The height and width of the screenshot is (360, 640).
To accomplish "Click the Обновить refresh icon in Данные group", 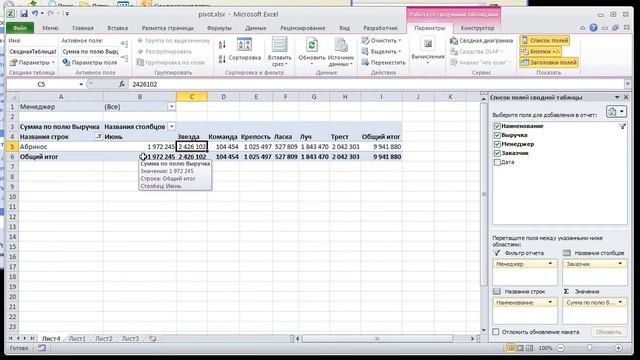I will [x=312, y=45].
